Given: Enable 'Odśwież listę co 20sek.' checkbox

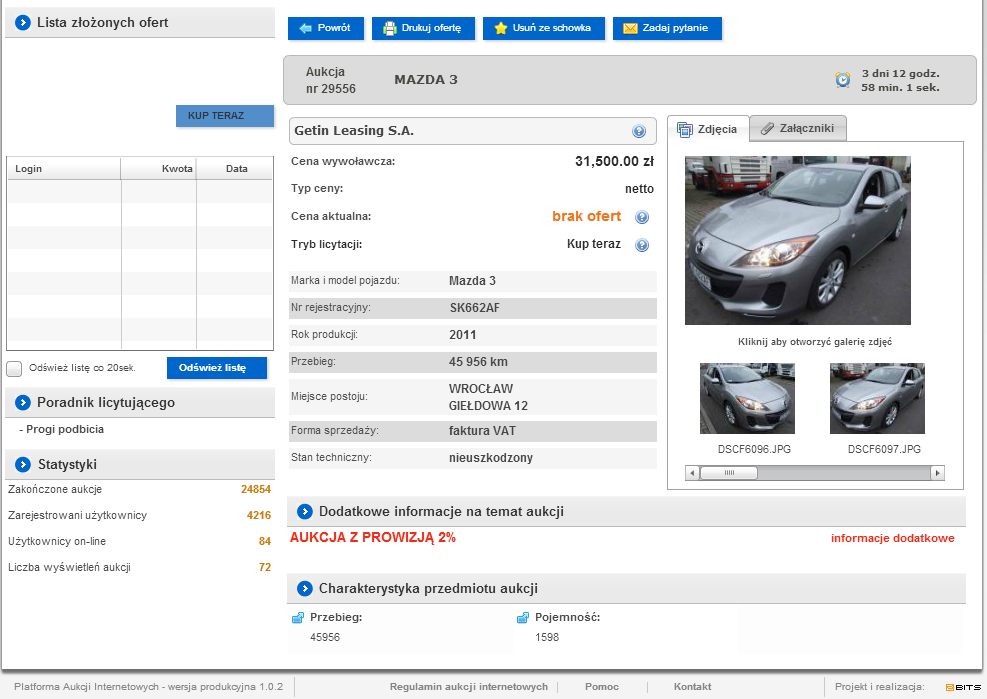Looking at the screenshot, I should pyautogui.click(x=15, y=368).
